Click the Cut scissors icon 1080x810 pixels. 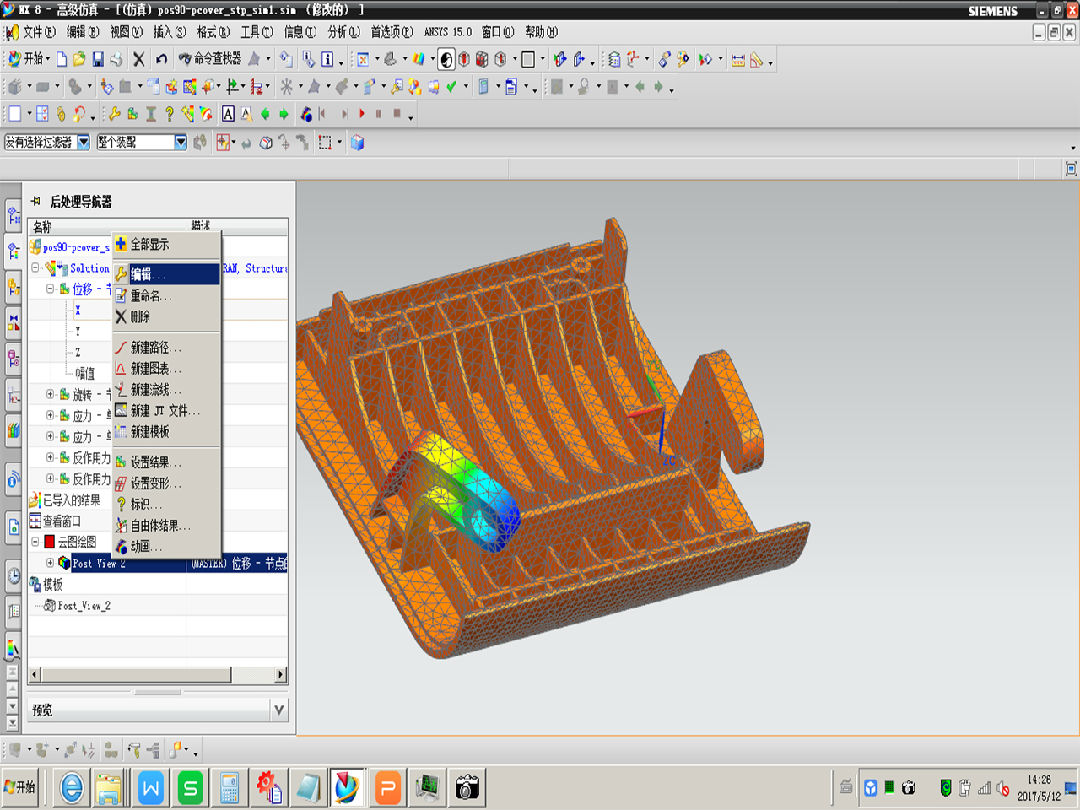pyautogui.click(x=139, y=60)
